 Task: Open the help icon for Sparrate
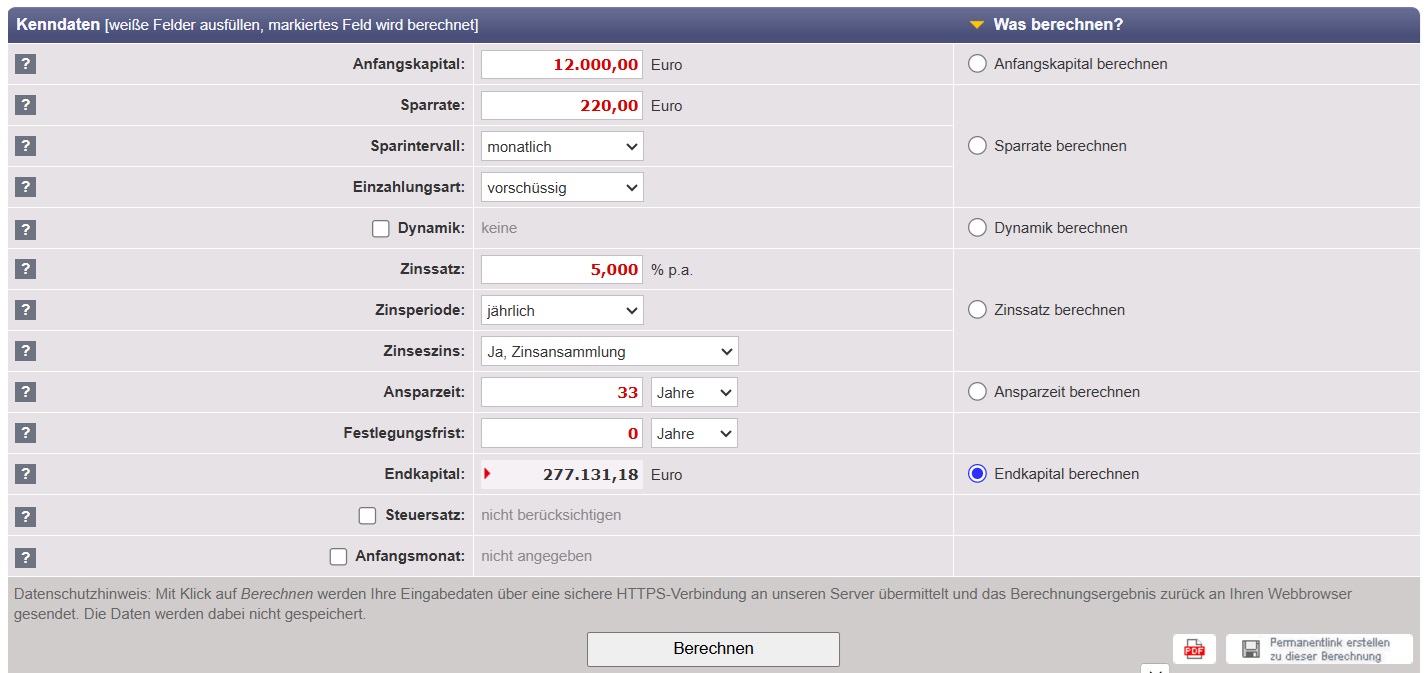click(26, 105)
